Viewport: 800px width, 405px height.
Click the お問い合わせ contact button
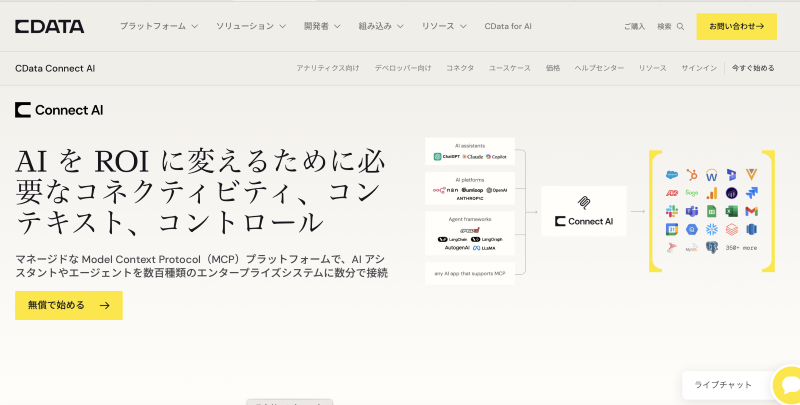coord(736,27)
